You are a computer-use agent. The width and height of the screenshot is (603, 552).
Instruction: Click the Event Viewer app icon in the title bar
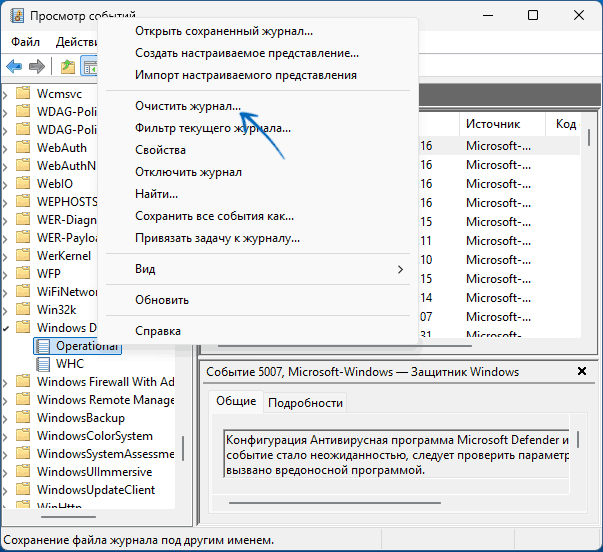pyautogui.click(x=17, y=16)
